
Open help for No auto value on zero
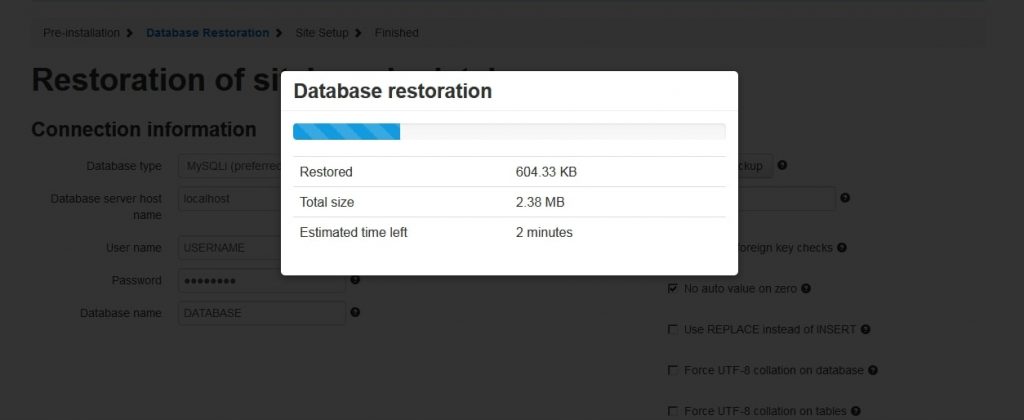coord(806,288)
